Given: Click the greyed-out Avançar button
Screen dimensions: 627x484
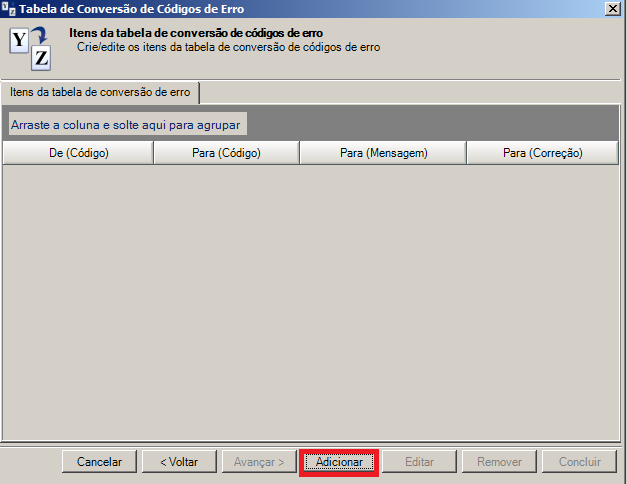Looking at the screenshot, I should coord(259,462).
